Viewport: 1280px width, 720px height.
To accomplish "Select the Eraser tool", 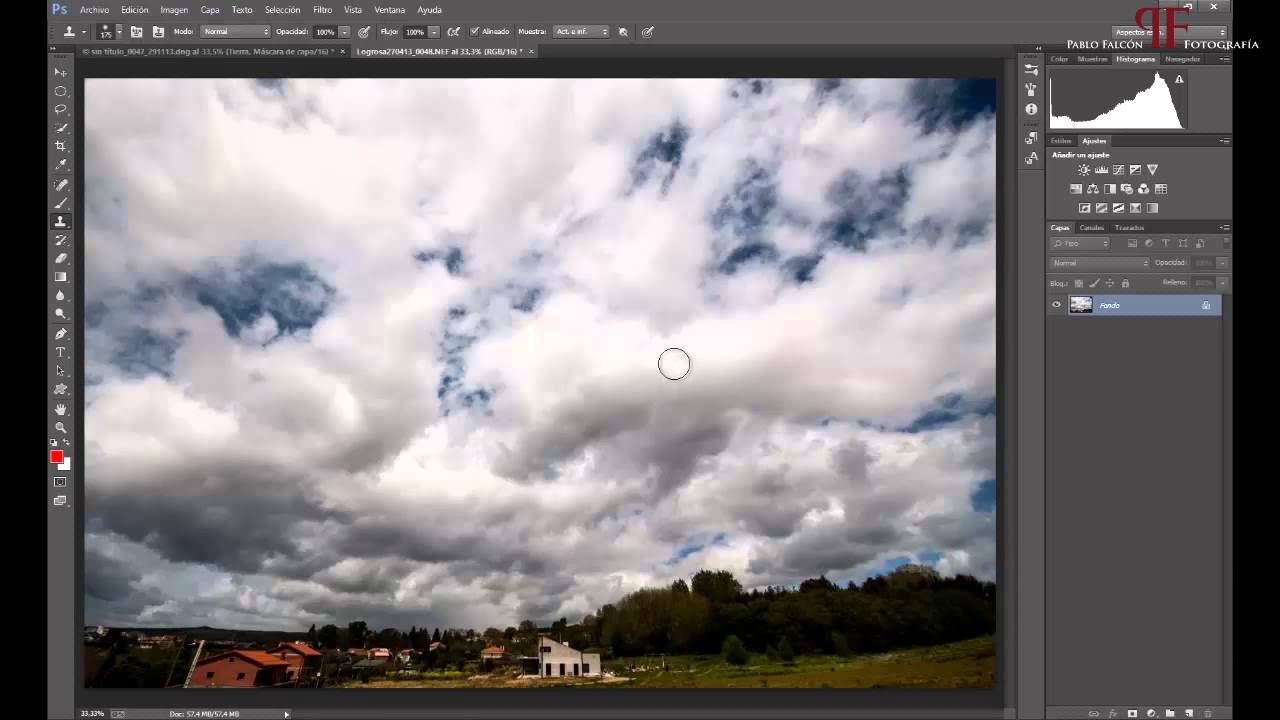I will [x=61, y=258].
